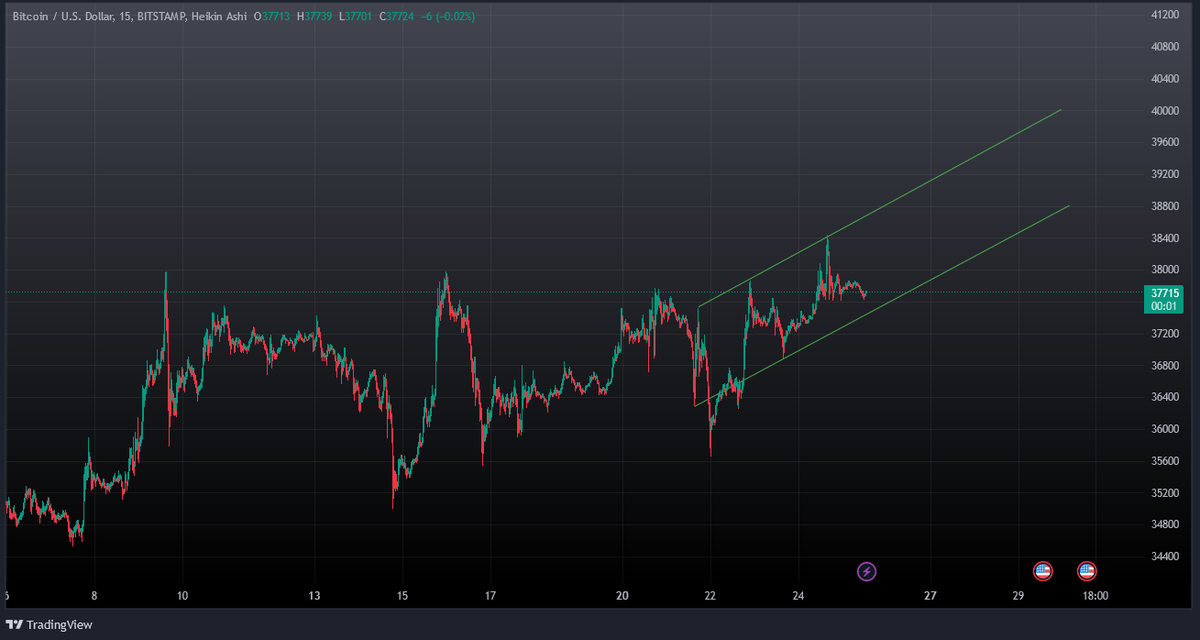Click date 15 on the time axis
Screen dimensions: 1200x640
click(x=402, y=596)
